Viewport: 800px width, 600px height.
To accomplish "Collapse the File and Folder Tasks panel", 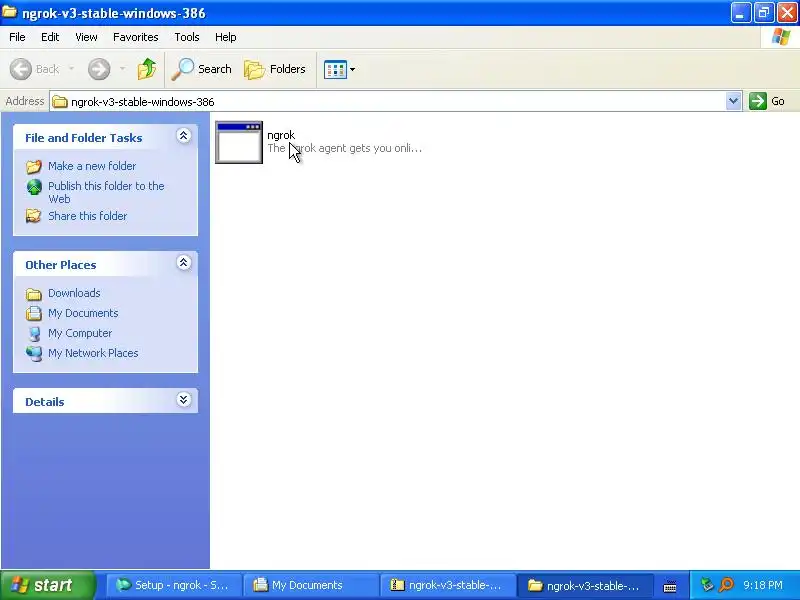I will coord(184,136).
